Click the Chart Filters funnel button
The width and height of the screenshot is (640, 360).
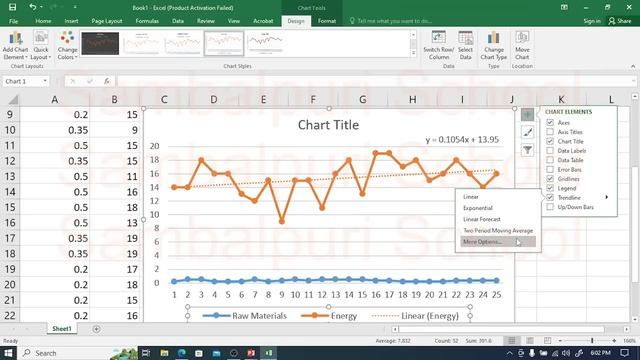point(527,150)
